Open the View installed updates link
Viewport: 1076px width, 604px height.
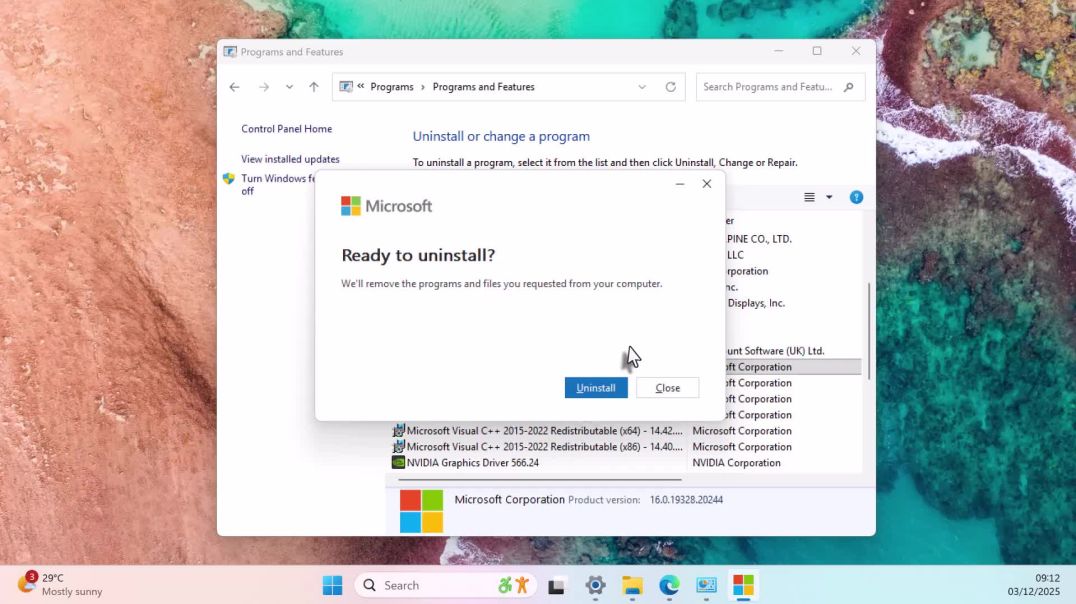tap(290, 158)
